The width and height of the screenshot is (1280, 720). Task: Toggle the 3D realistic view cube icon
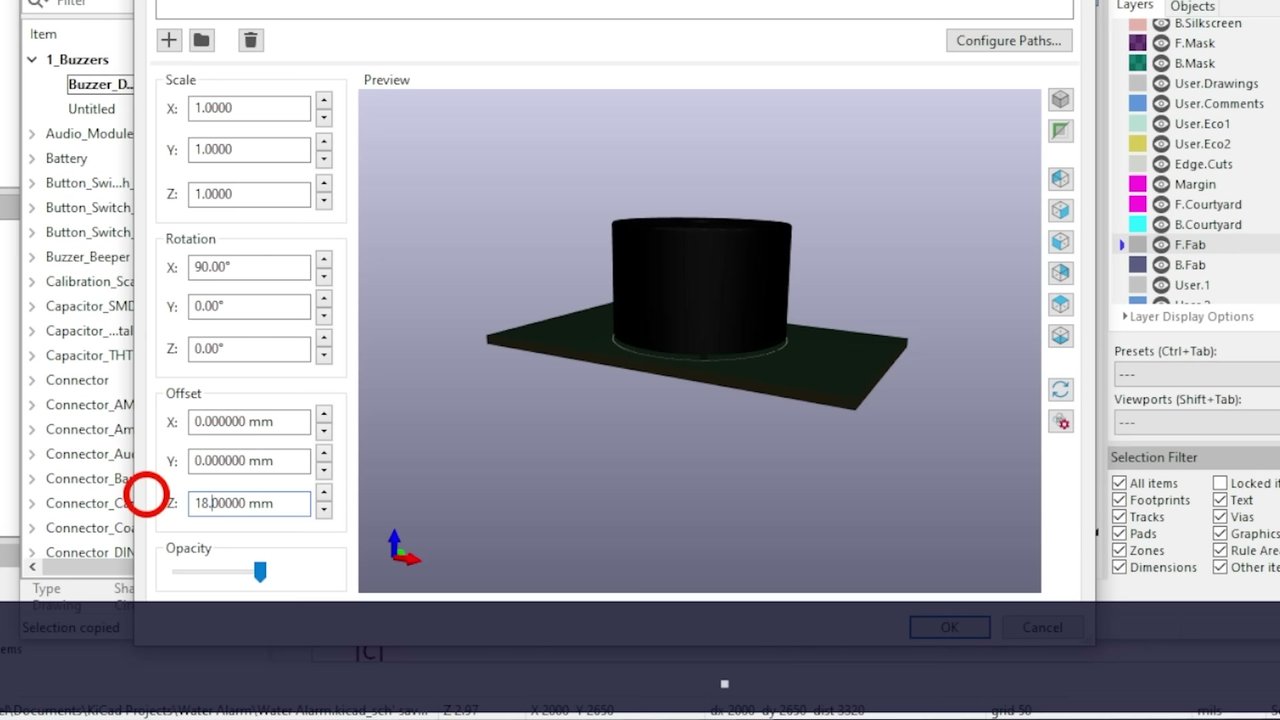1060,99
